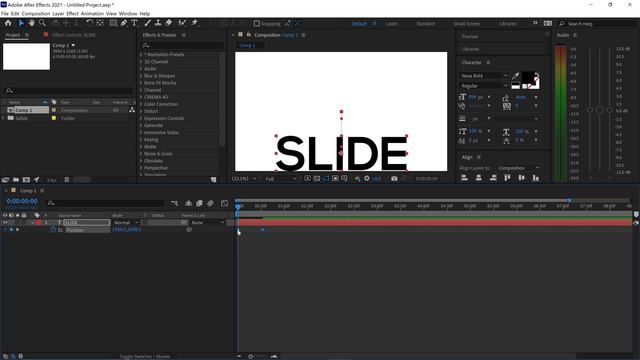The width and height of the screenshot is (640, 360).
Task: Open the Align Layers to Composition dropdown
Action: [x=518, y=168]
